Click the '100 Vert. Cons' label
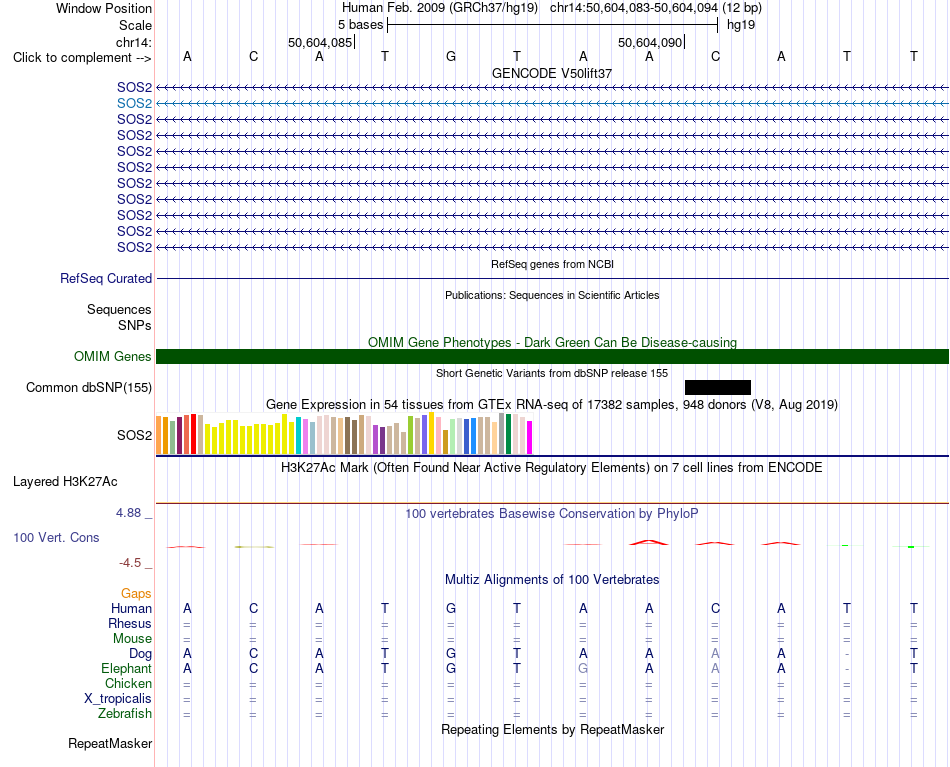This screenshot has height=767, width=950. pyautogui.click(x=56, y=537)
